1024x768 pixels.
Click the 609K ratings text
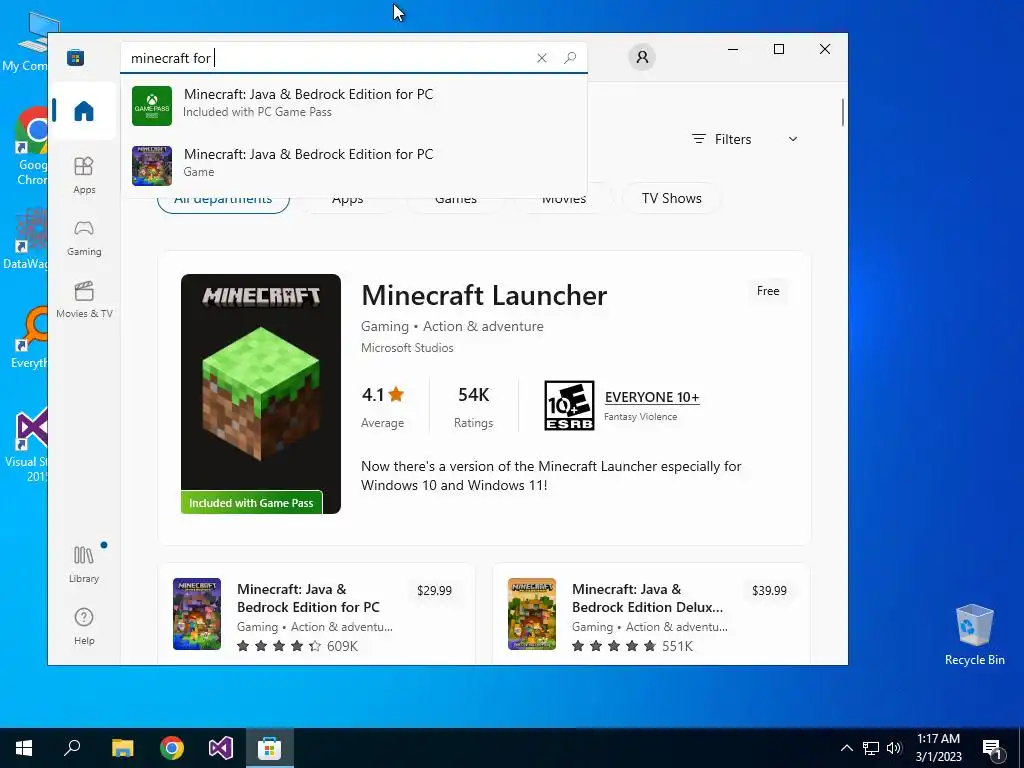click(x=342, y=646)
